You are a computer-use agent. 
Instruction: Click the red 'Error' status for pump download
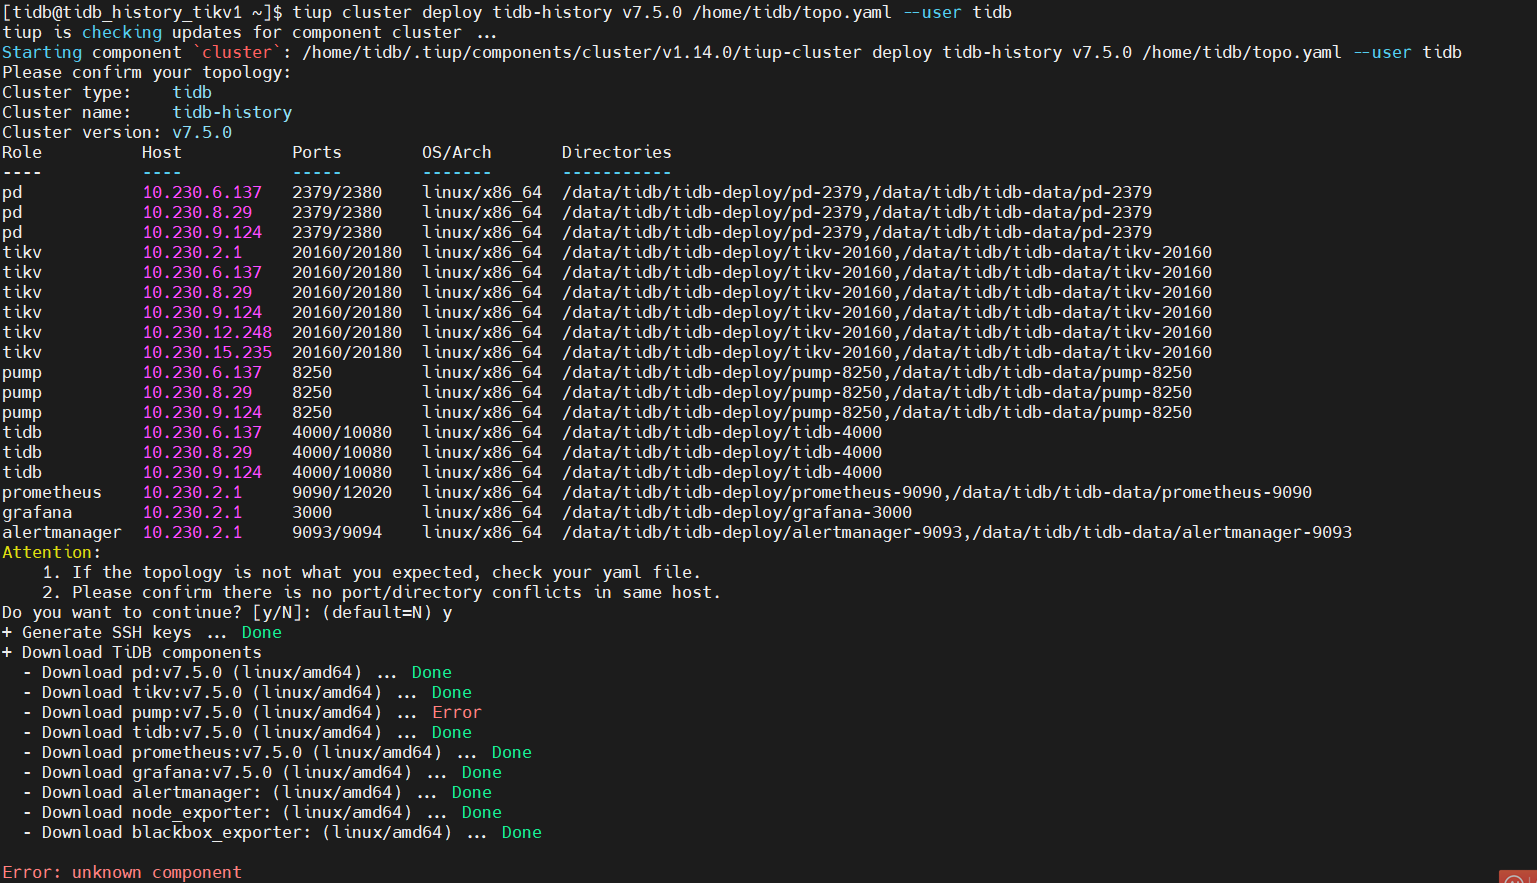pyautogui.click(x=456, y=712)
